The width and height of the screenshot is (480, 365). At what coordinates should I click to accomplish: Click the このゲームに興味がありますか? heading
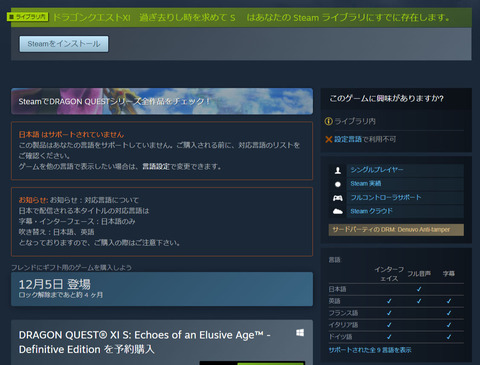coord(387,99)
